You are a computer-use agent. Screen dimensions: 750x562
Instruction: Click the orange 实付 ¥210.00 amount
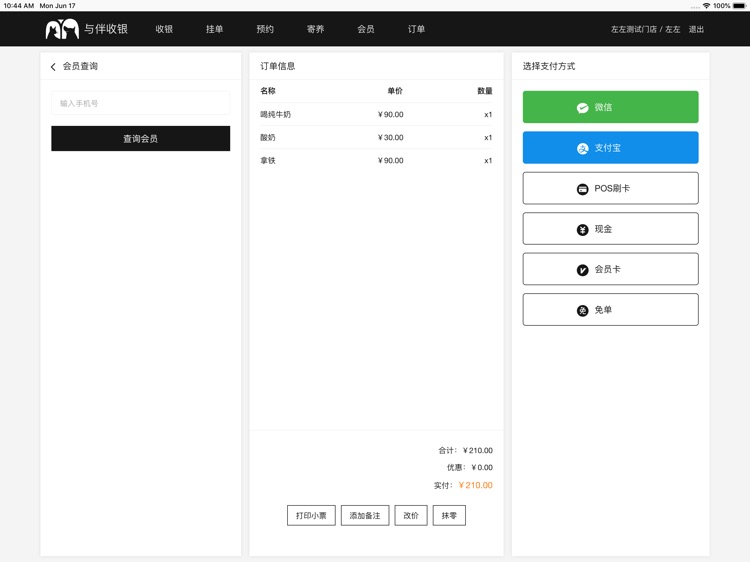[x=475, y=485]
